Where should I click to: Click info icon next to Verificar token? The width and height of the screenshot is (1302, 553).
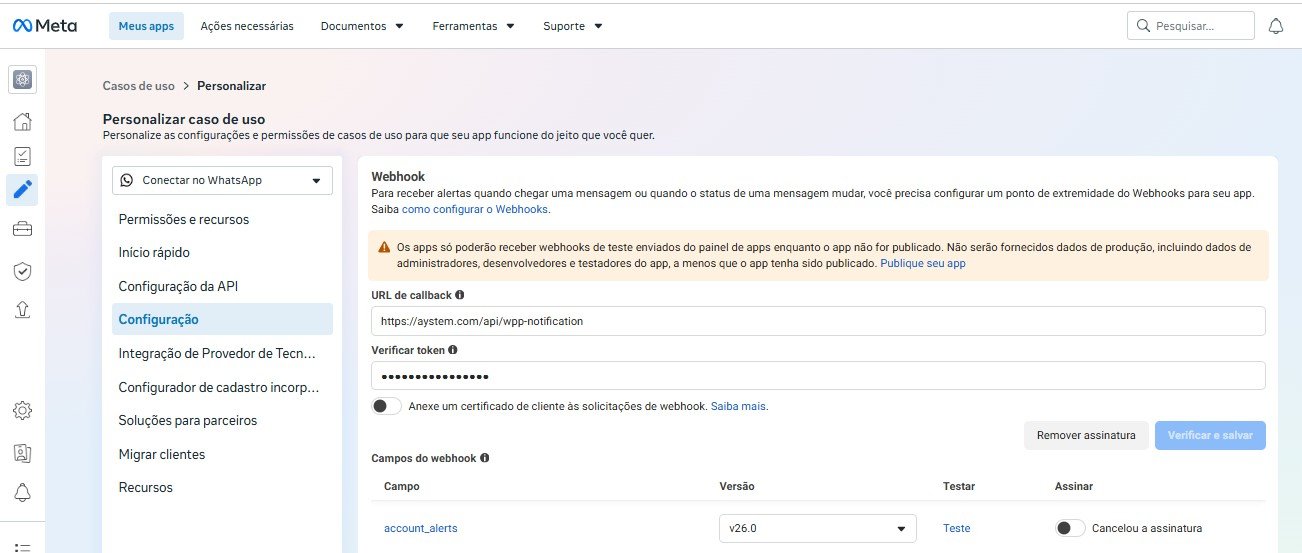coord(453,350)
